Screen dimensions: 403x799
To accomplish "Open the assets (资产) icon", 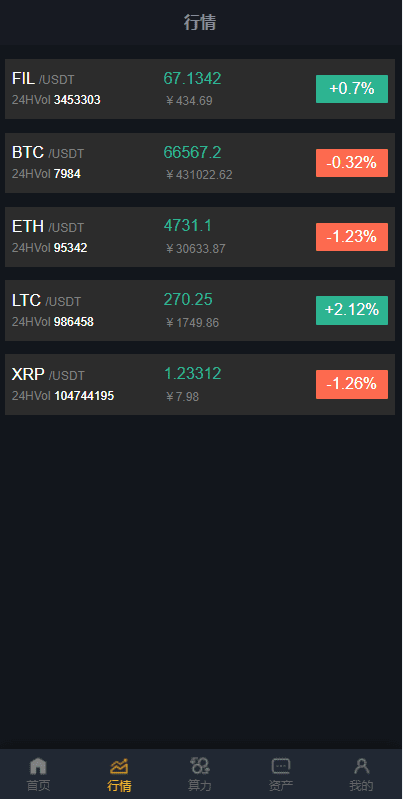I will pos(281,765).
